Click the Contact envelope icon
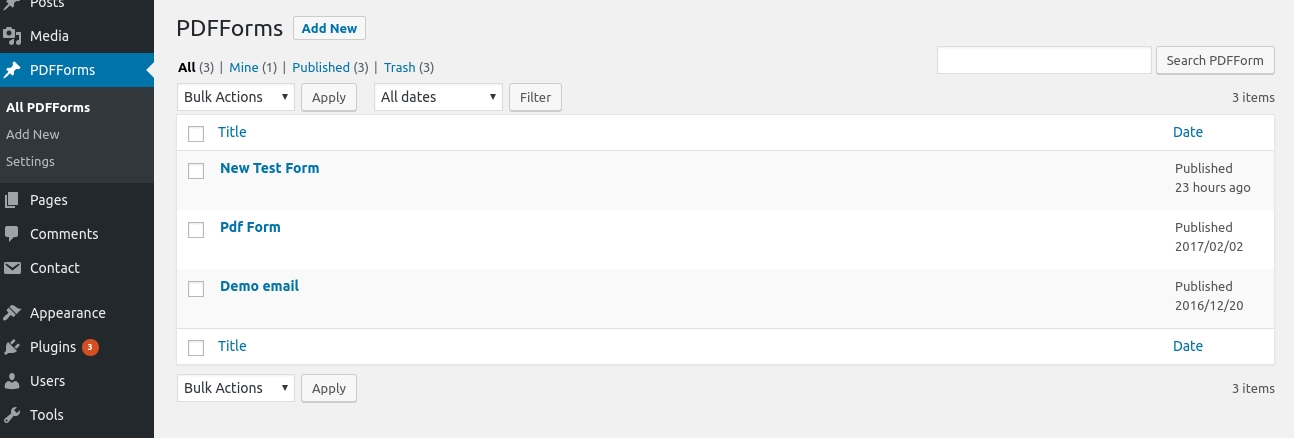This screenshot has width=1294, height=438. click(12, 268)
